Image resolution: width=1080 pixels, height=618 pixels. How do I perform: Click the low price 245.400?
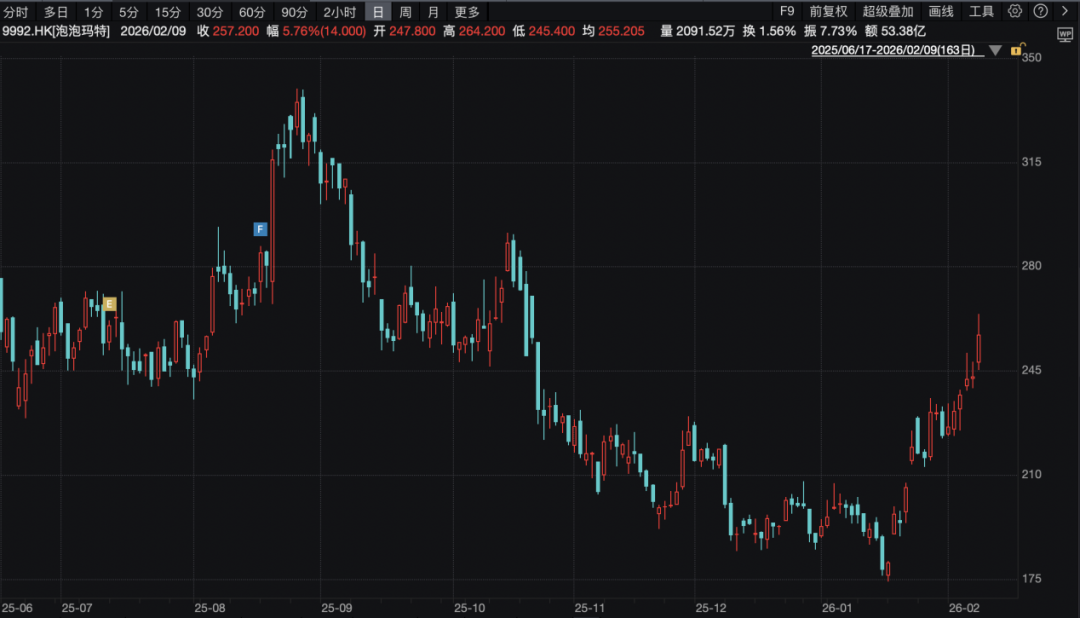(552, 31)
